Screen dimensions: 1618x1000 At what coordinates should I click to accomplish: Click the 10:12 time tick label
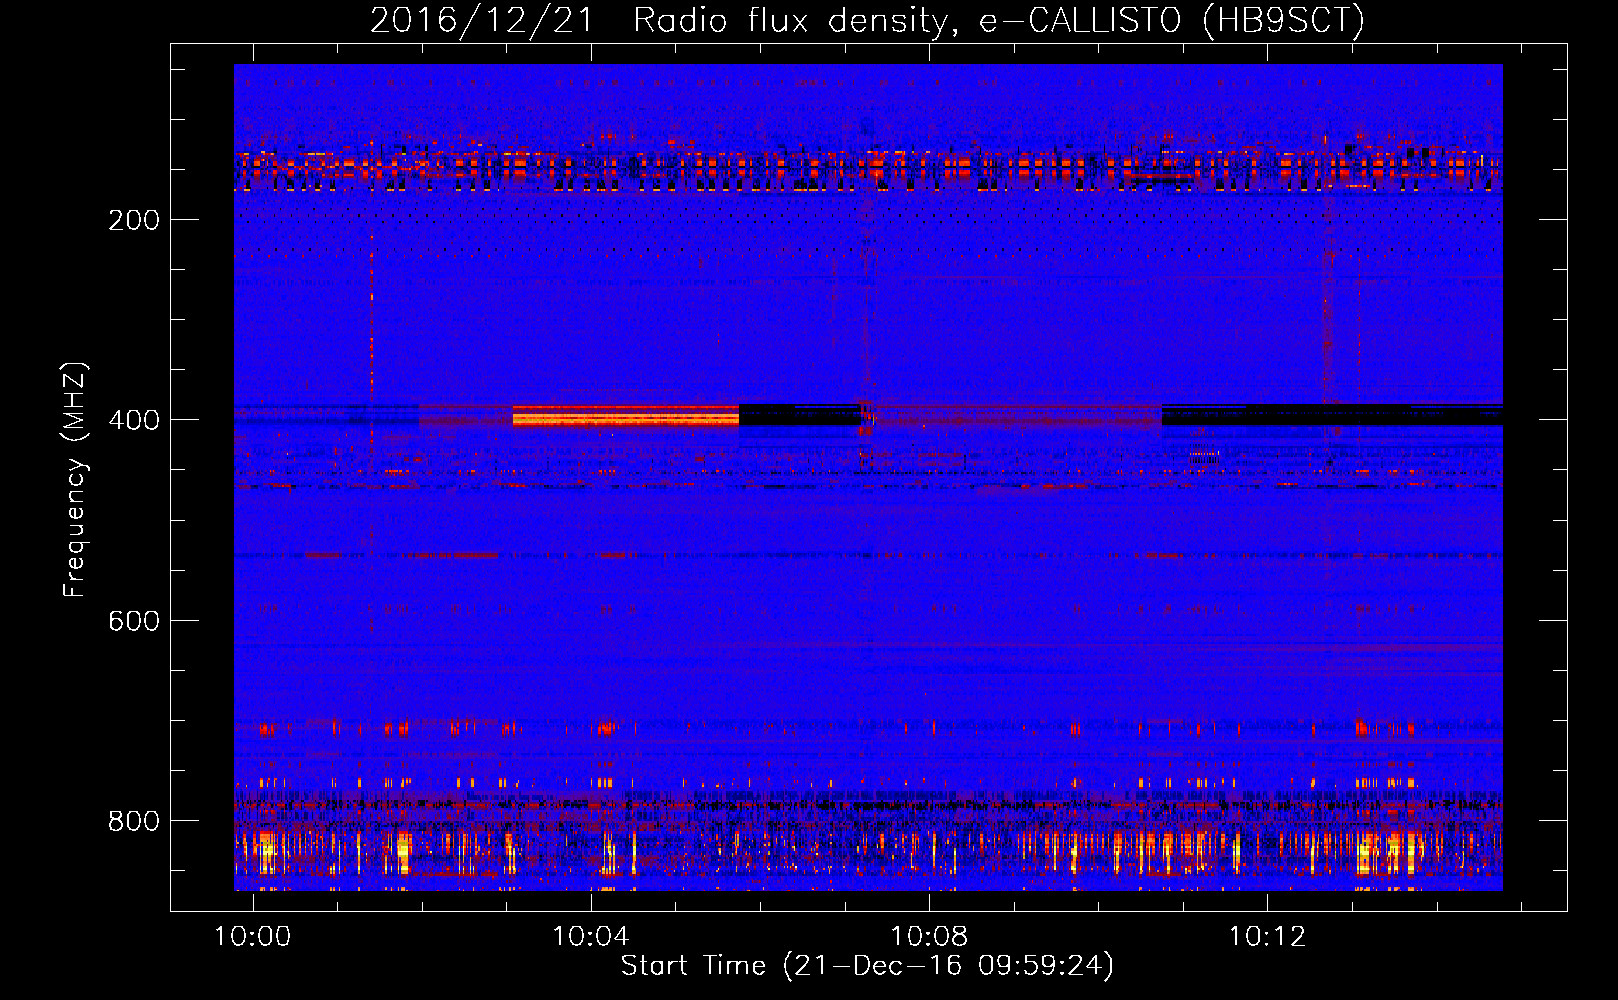pyautogui.click(x=1267, y=937)
